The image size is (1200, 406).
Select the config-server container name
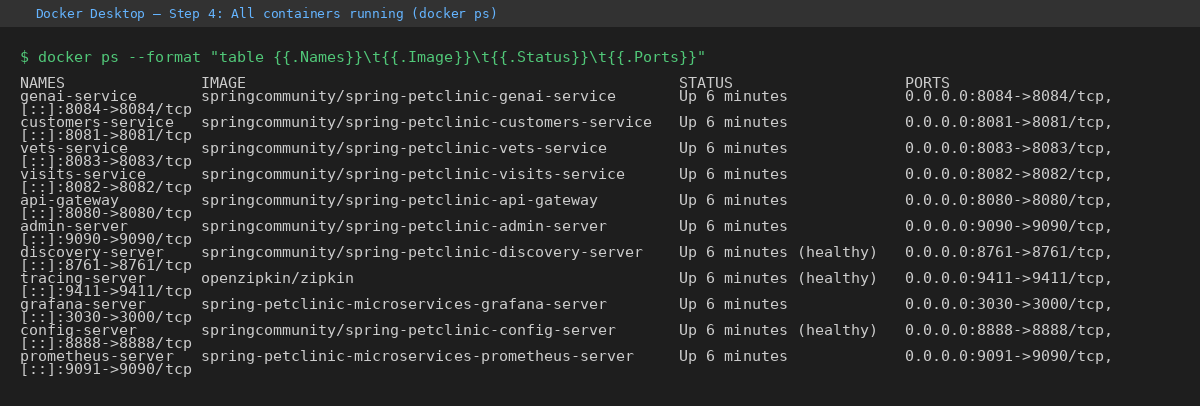click(78, 330)
